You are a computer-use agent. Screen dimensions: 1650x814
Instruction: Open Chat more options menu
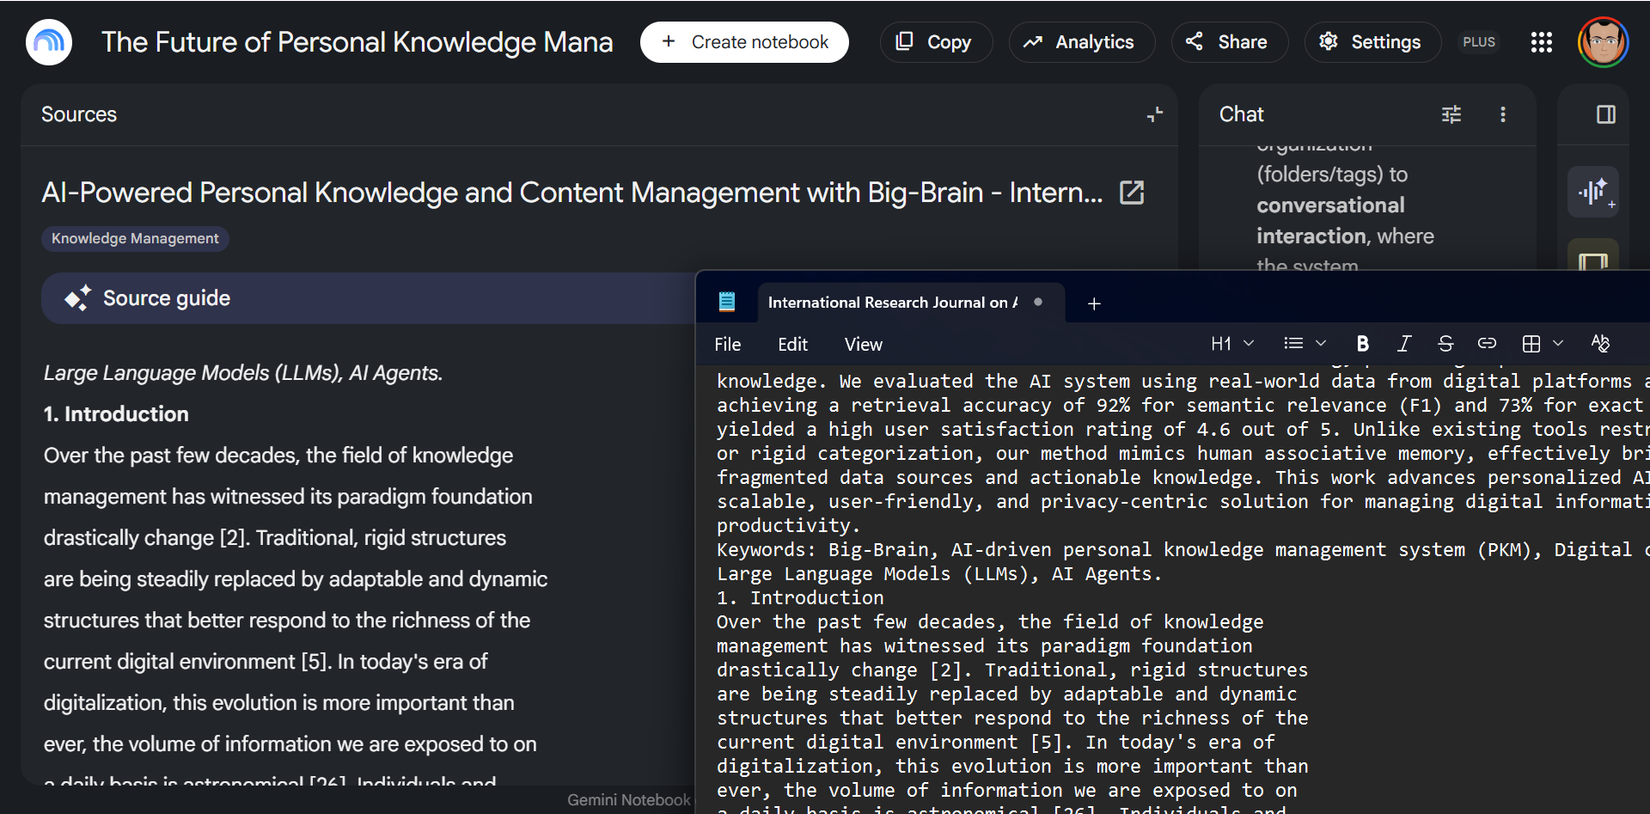(x=1502, y=115)
